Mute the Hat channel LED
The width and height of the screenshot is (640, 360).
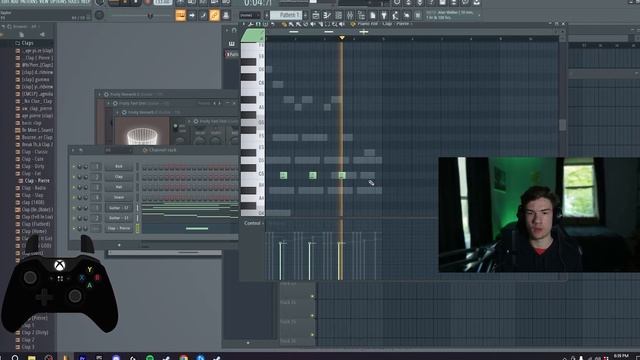pyautogui.click(x=74, y=187)
